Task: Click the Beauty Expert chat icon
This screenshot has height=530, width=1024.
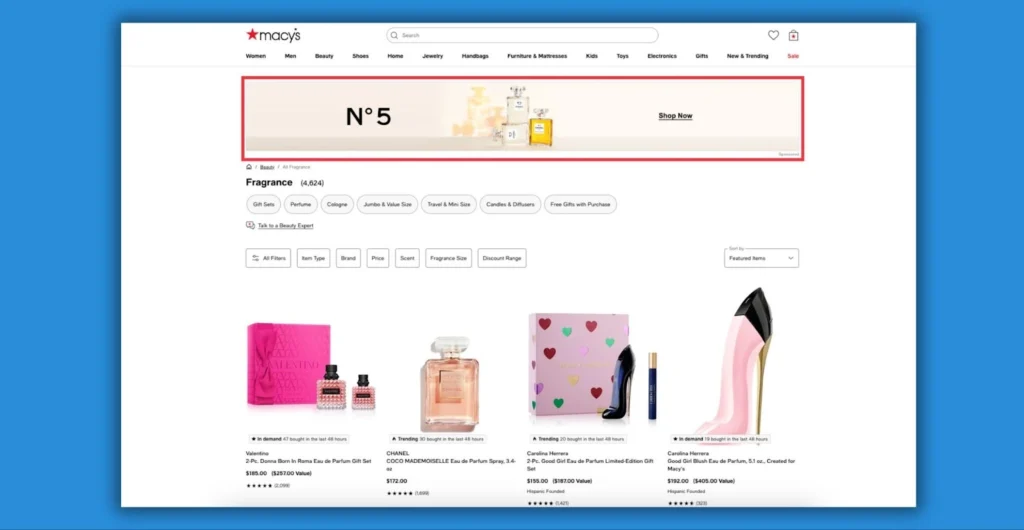Action: click(x=250, y=225)
